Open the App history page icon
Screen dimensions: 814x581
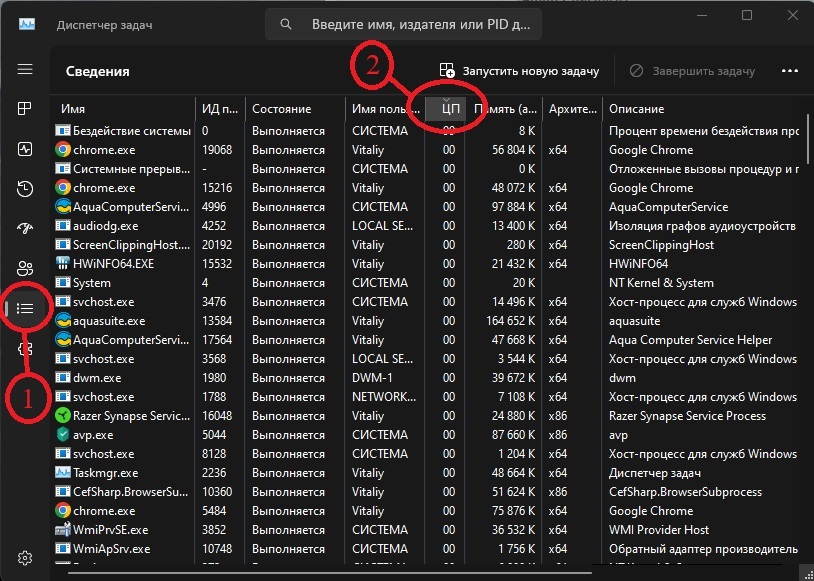25,188
